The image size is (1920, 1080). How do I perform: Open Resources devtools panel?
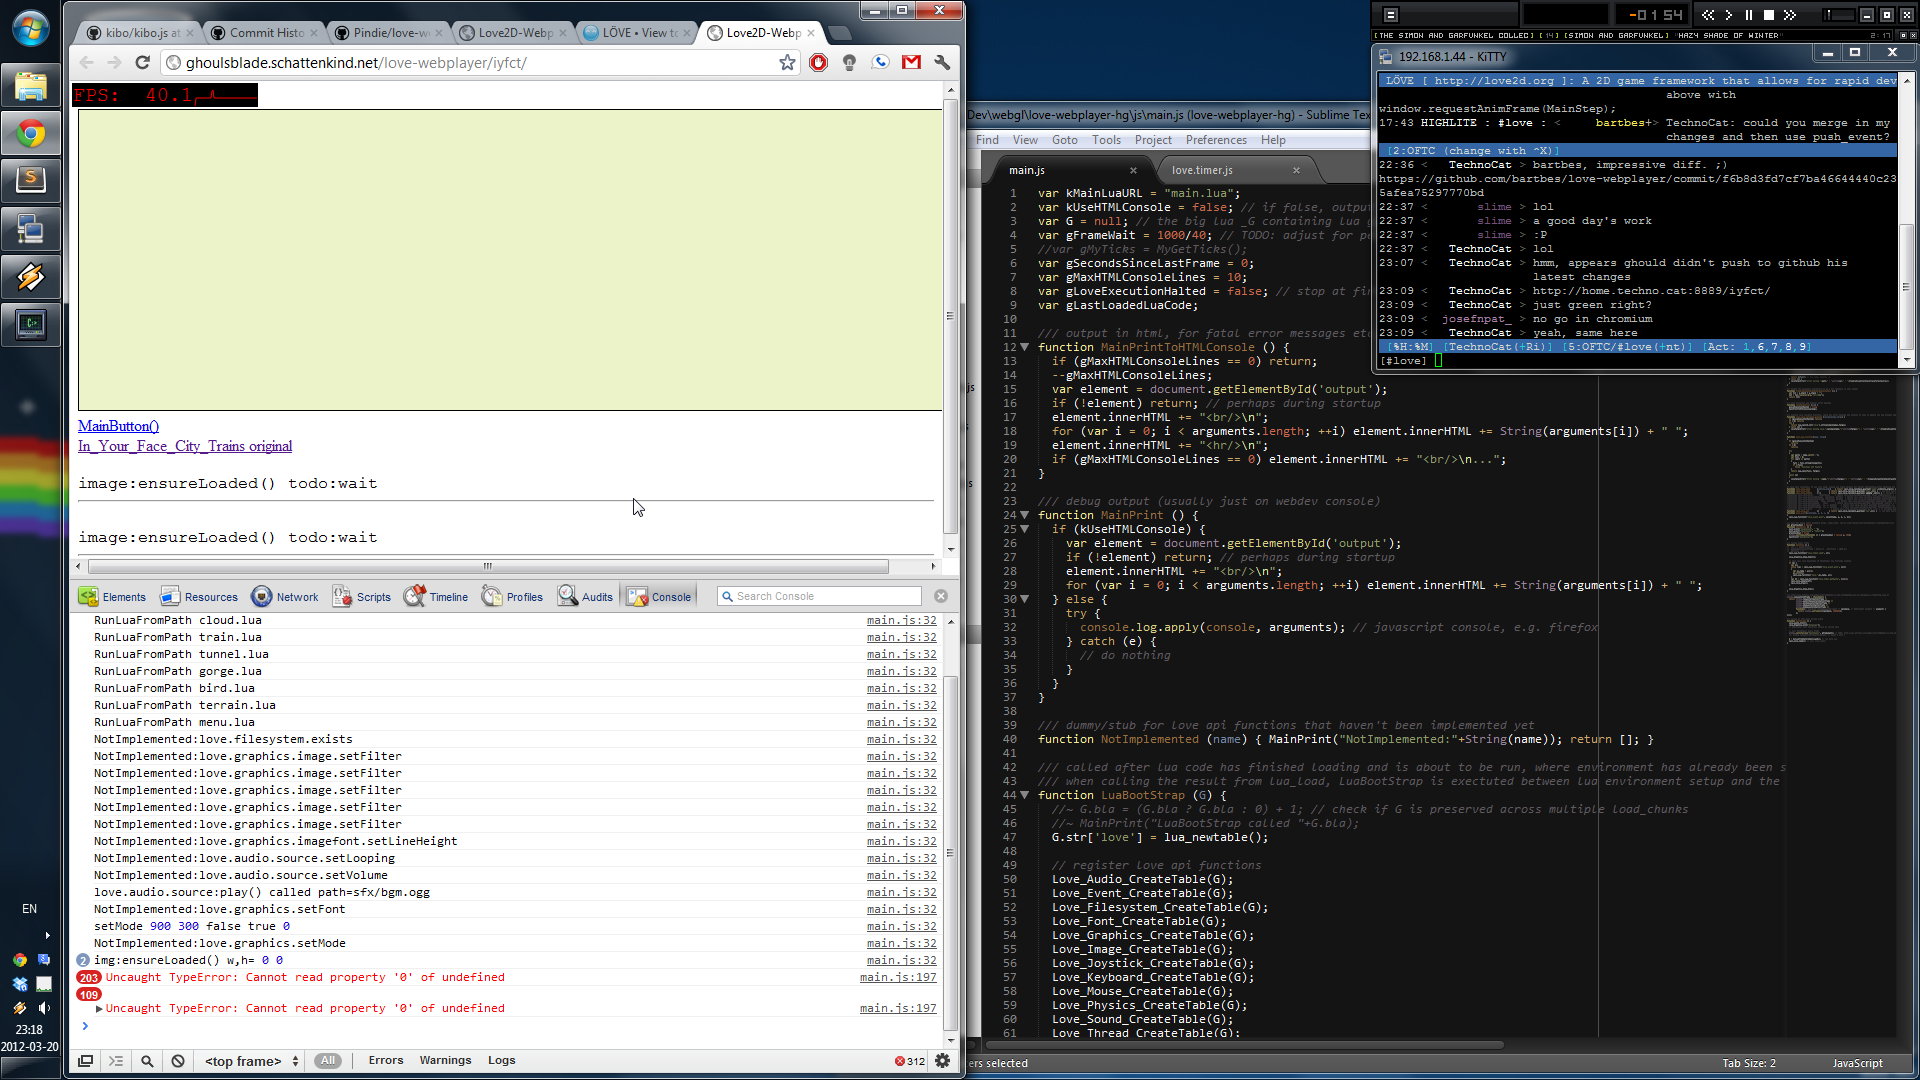(199, 596)
